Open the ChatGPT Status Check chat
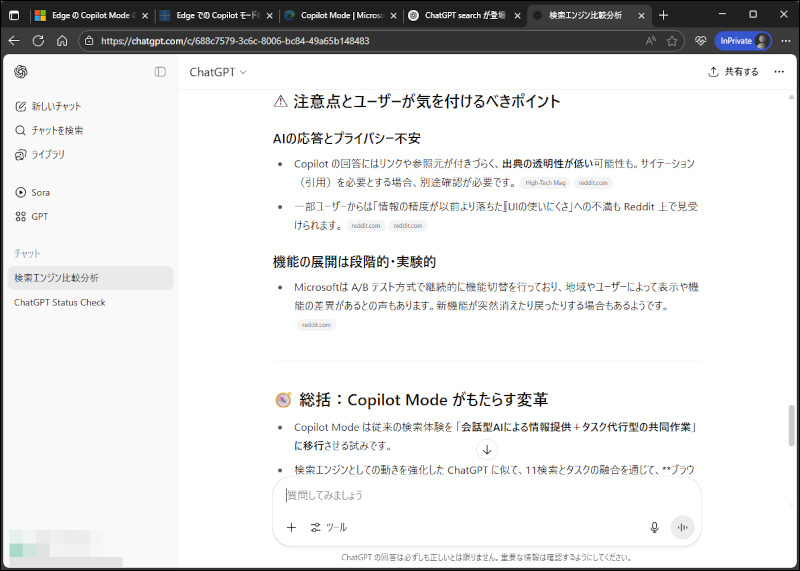Screen dimensions: 800x571 click(59, 302)
